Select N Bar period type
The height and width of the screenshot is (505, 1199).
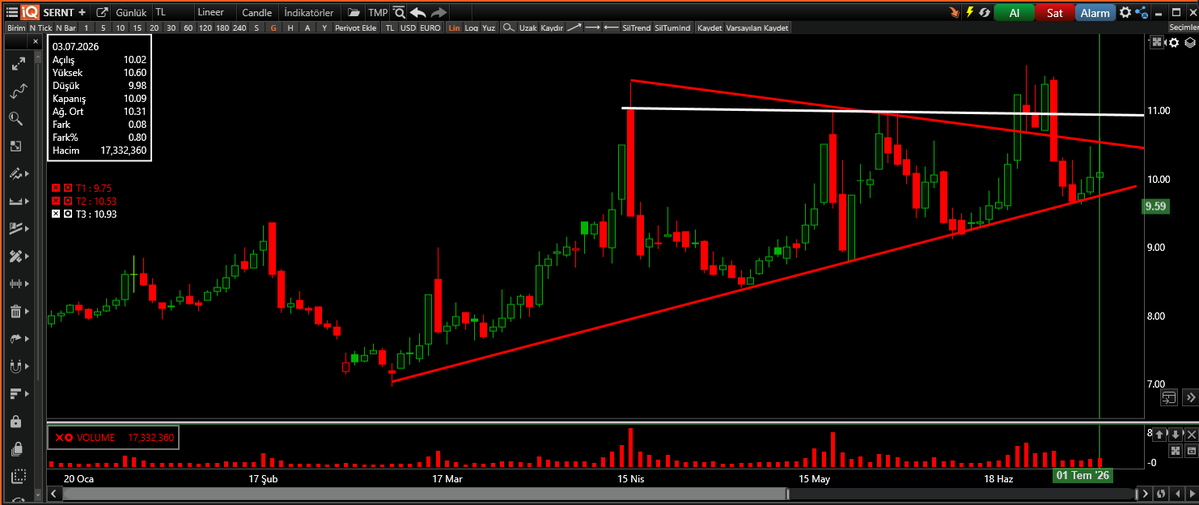(66, 28)
